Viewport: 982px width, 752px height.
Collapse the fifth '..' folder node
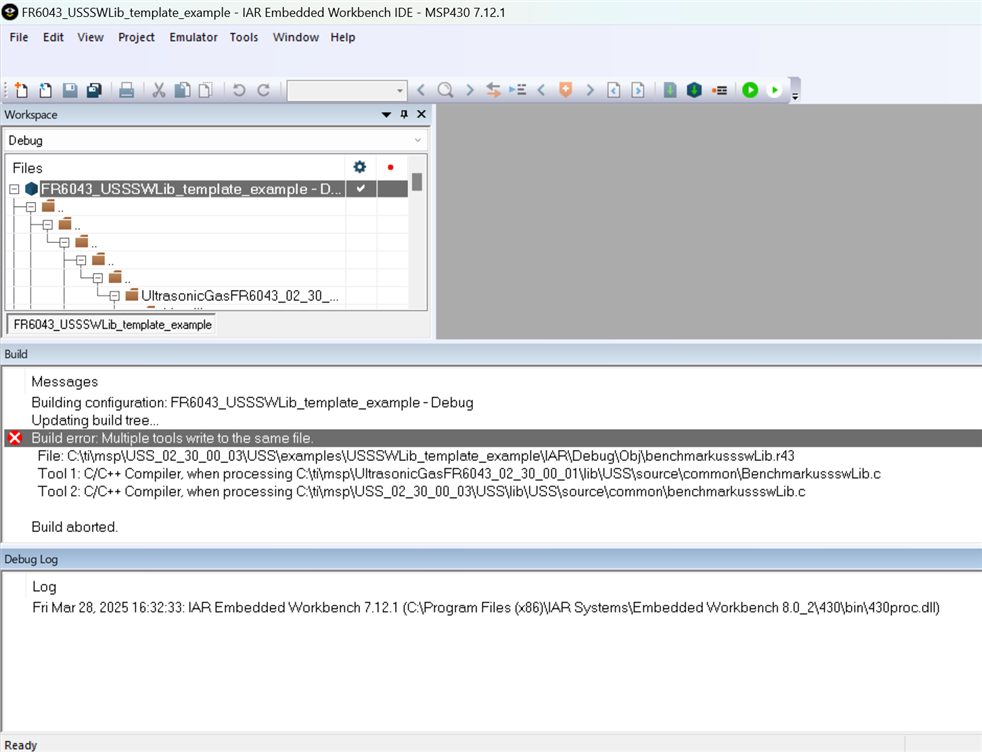coord(98,277)
